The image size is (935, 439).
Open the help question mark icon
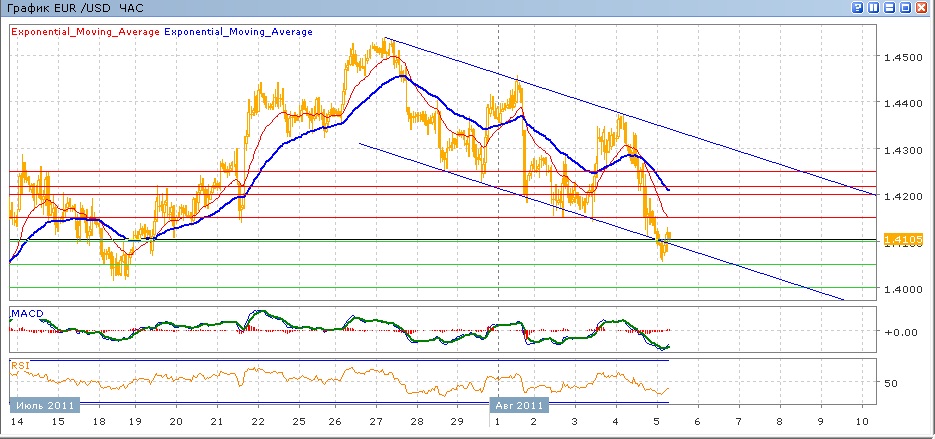pyautogui.click(x=858, y=8)
